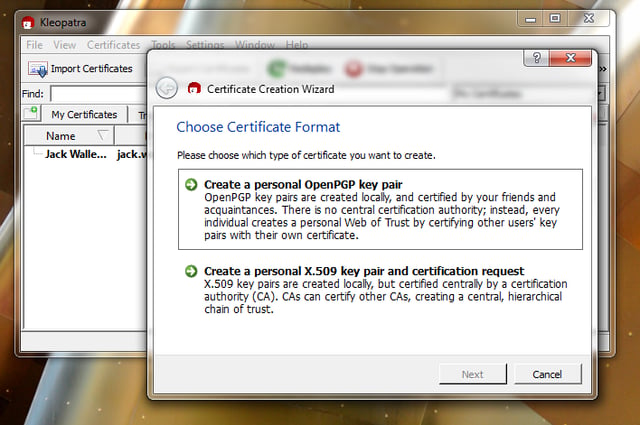Switch to the My Certificates tab

[84, 115]
